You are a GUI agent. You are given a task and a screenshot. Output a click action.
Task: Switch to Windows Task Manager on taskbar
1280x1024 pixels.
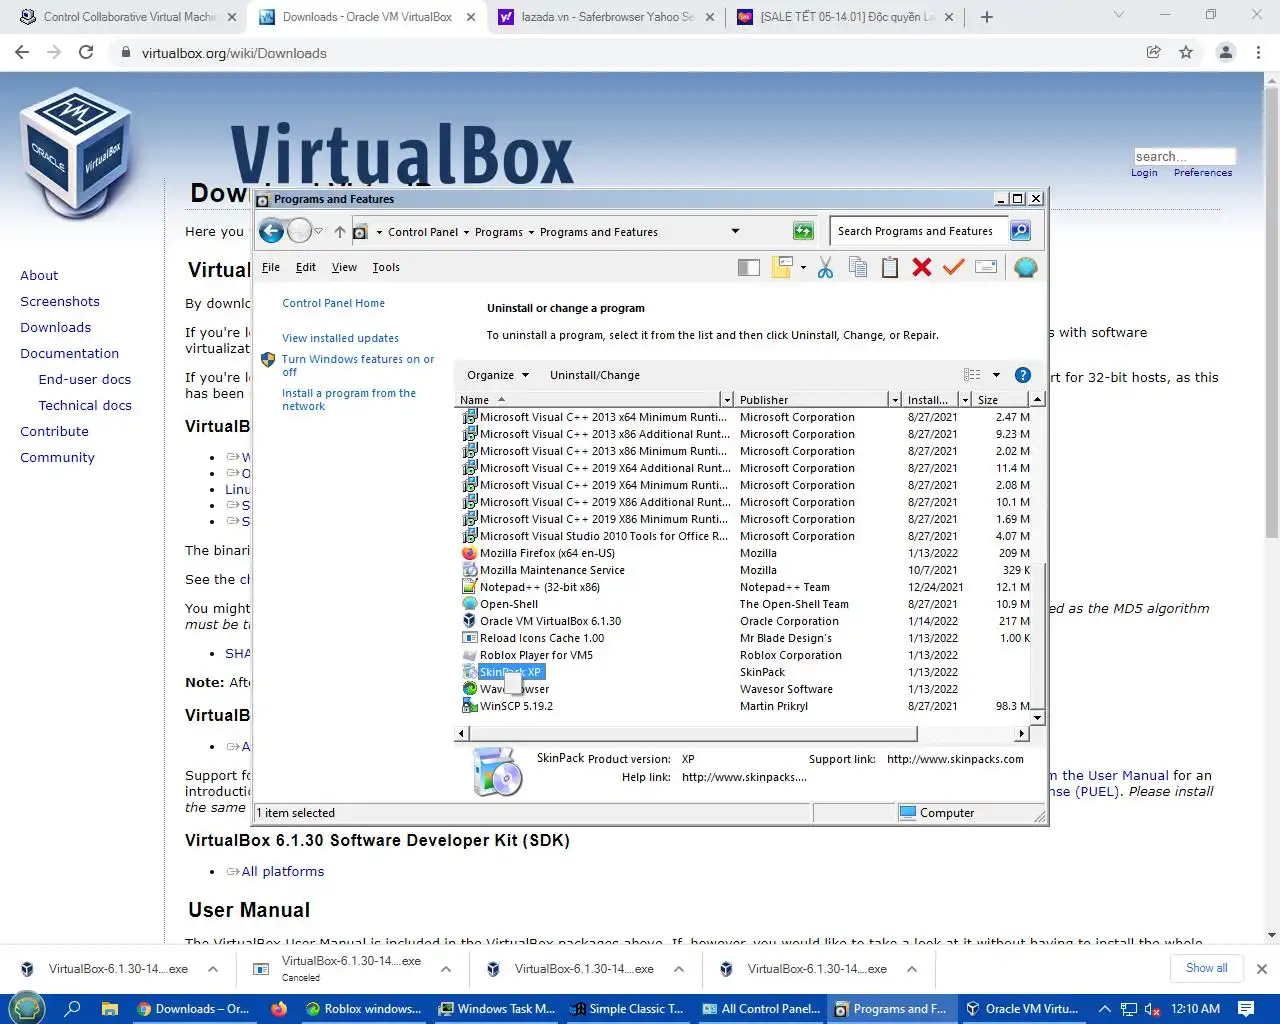[496, 1009]
